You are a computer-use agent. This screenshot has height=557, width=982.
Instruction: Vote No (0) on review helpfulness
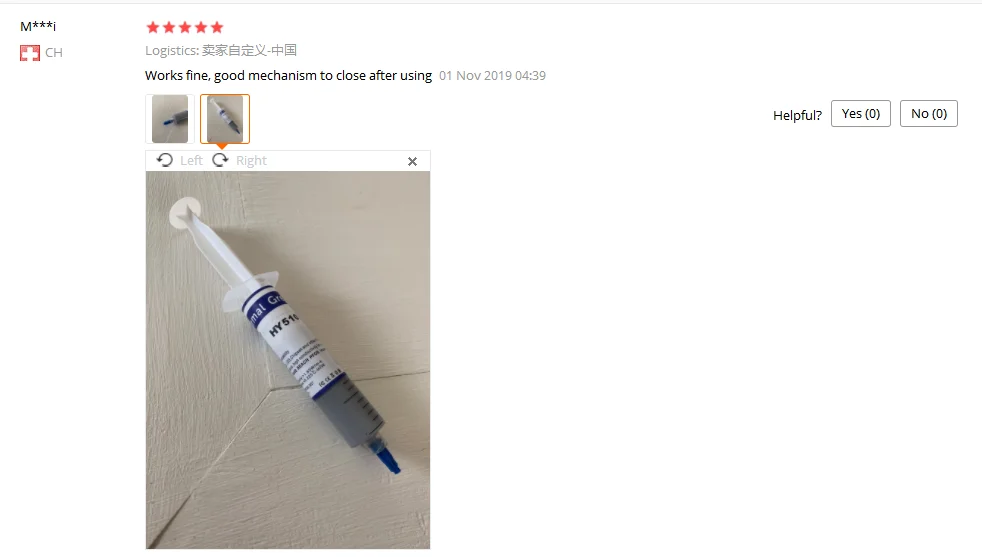point(929,113)
